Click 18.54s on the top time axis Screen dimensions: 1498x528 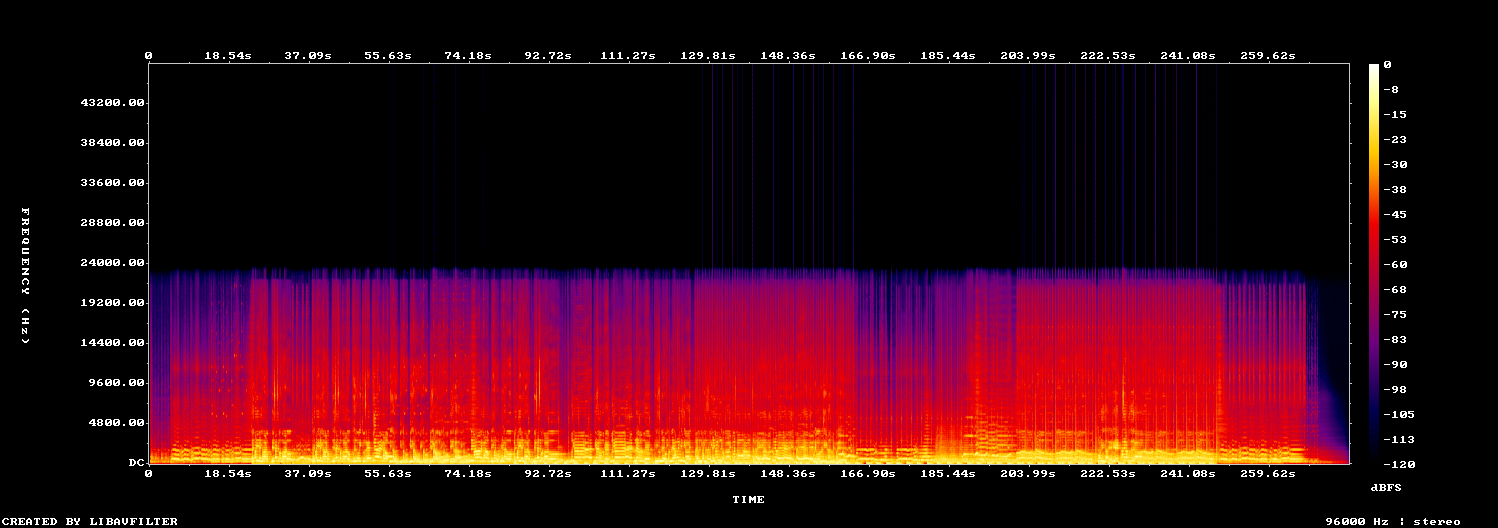(x=228, y=56)
